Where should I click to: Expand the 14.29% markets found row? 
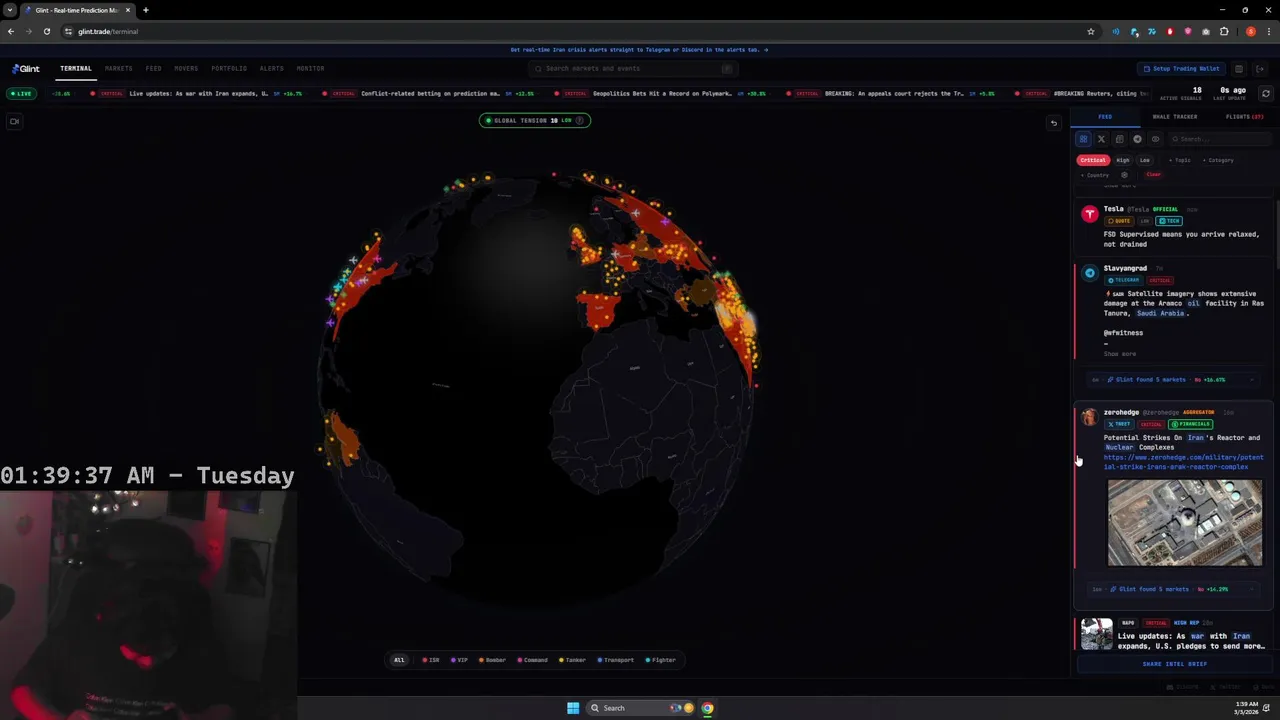(x=1172, y=589)
